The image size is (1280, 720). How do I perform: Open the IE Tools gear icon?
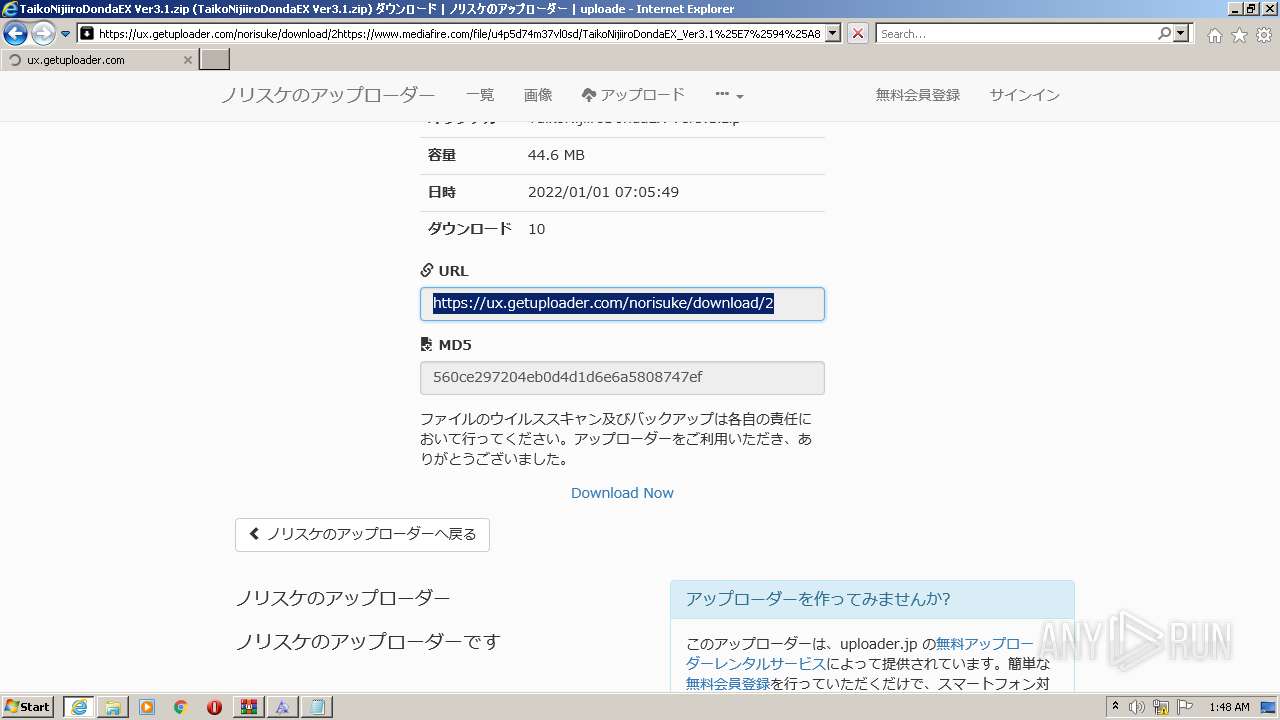coord(1264,35)
